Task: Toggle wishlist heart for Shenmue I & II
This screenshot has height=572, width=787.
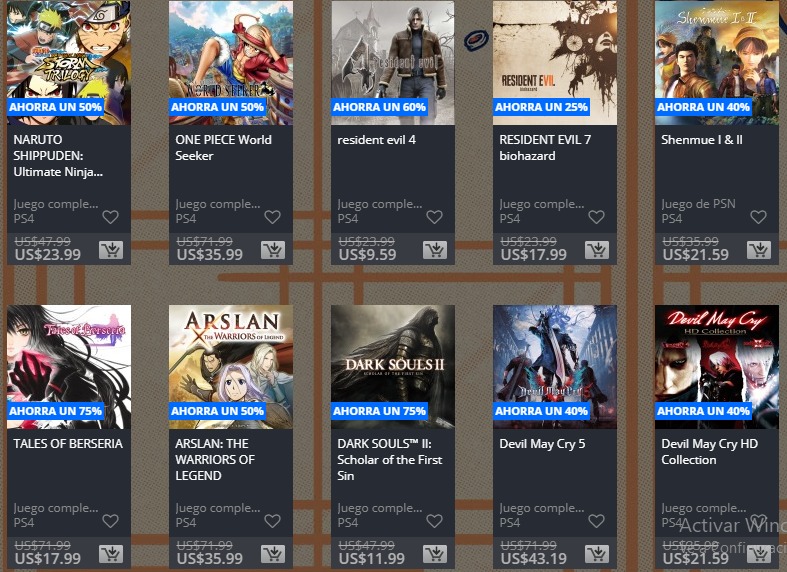Action: click(x=758, y=217)
